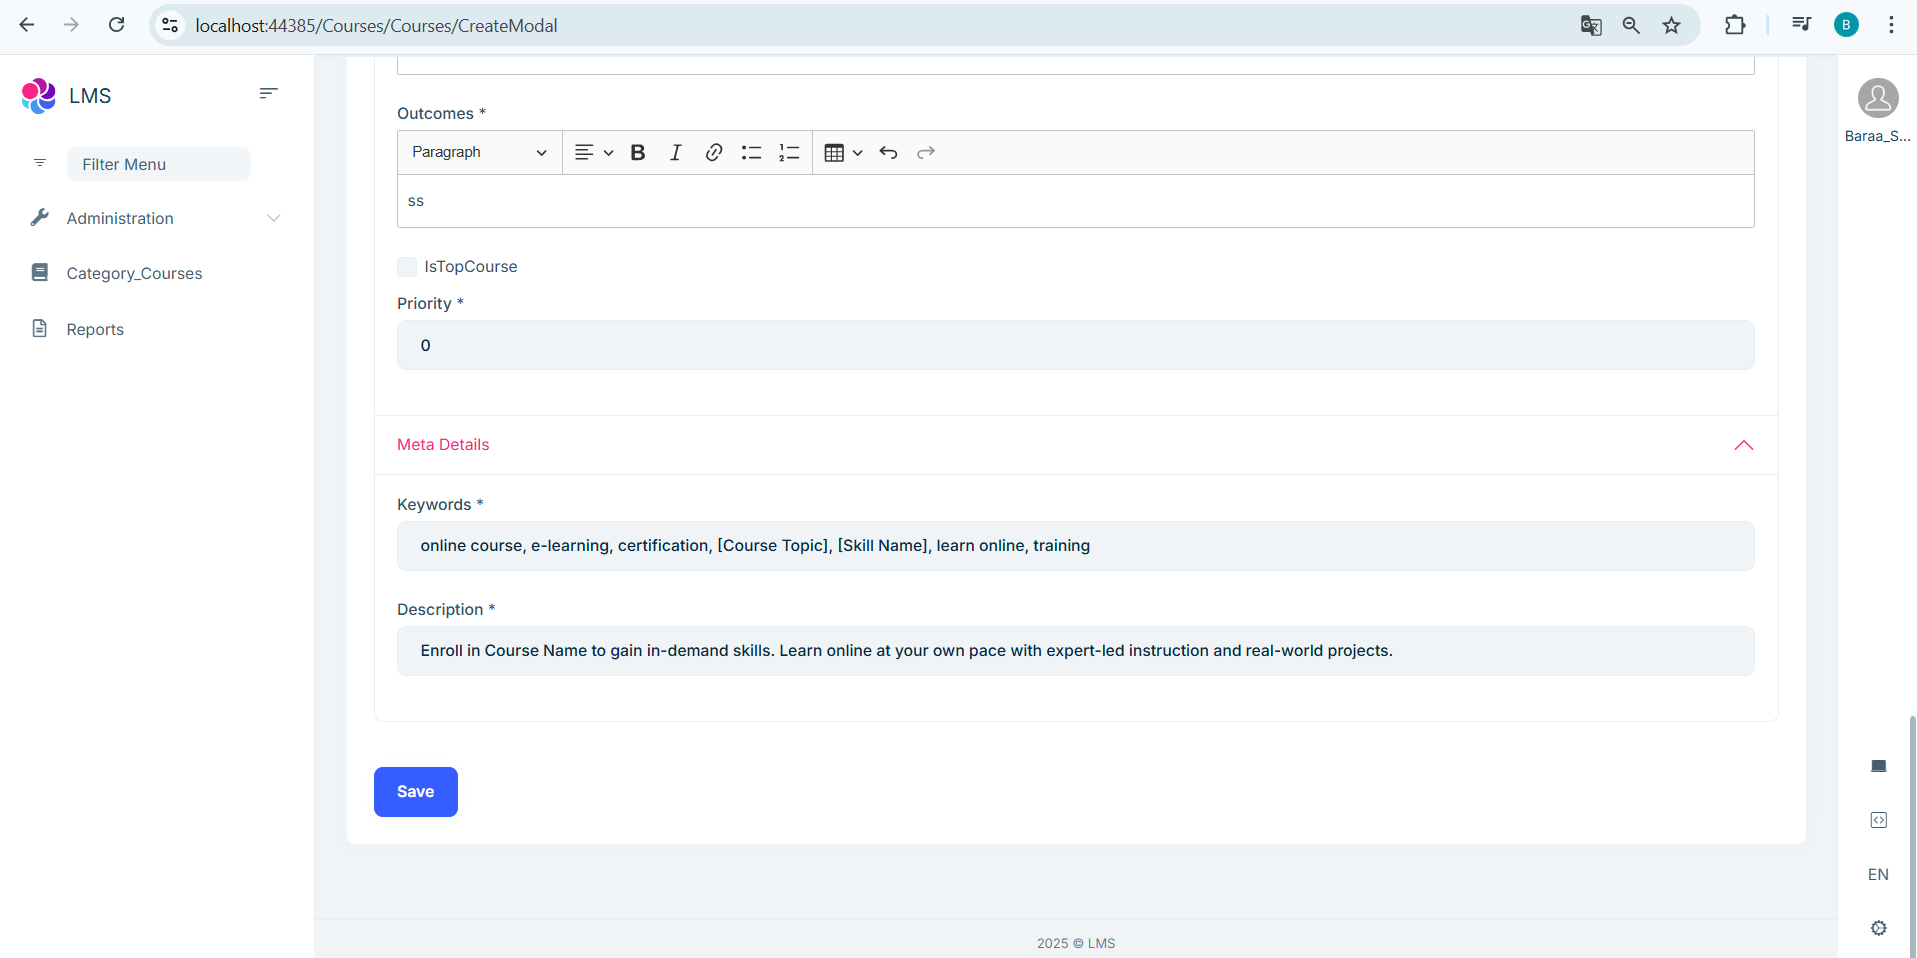Collapse the Meta Details section
The height and width of the screenshot is (958, 1917).
tap(1743, 445)
